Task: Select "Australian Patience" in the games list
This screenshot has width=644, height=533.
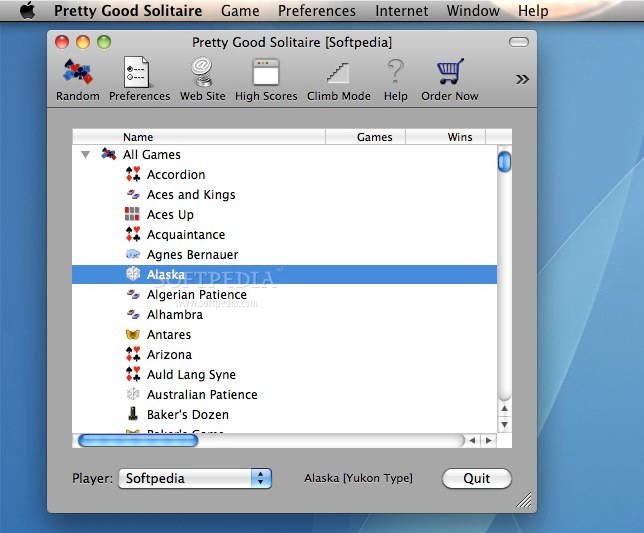Action: 202,395
